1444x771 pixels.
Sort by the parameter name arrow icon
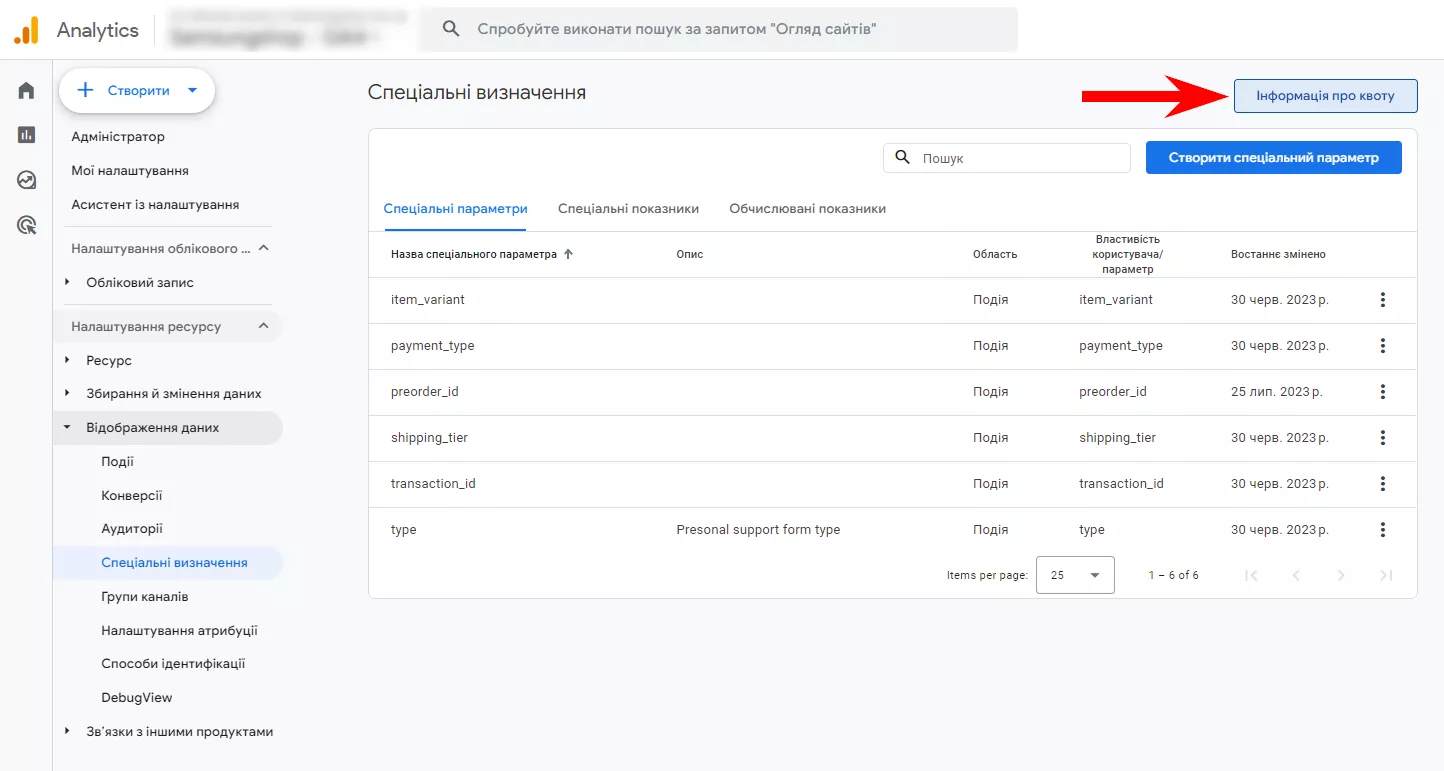(569, 254)
